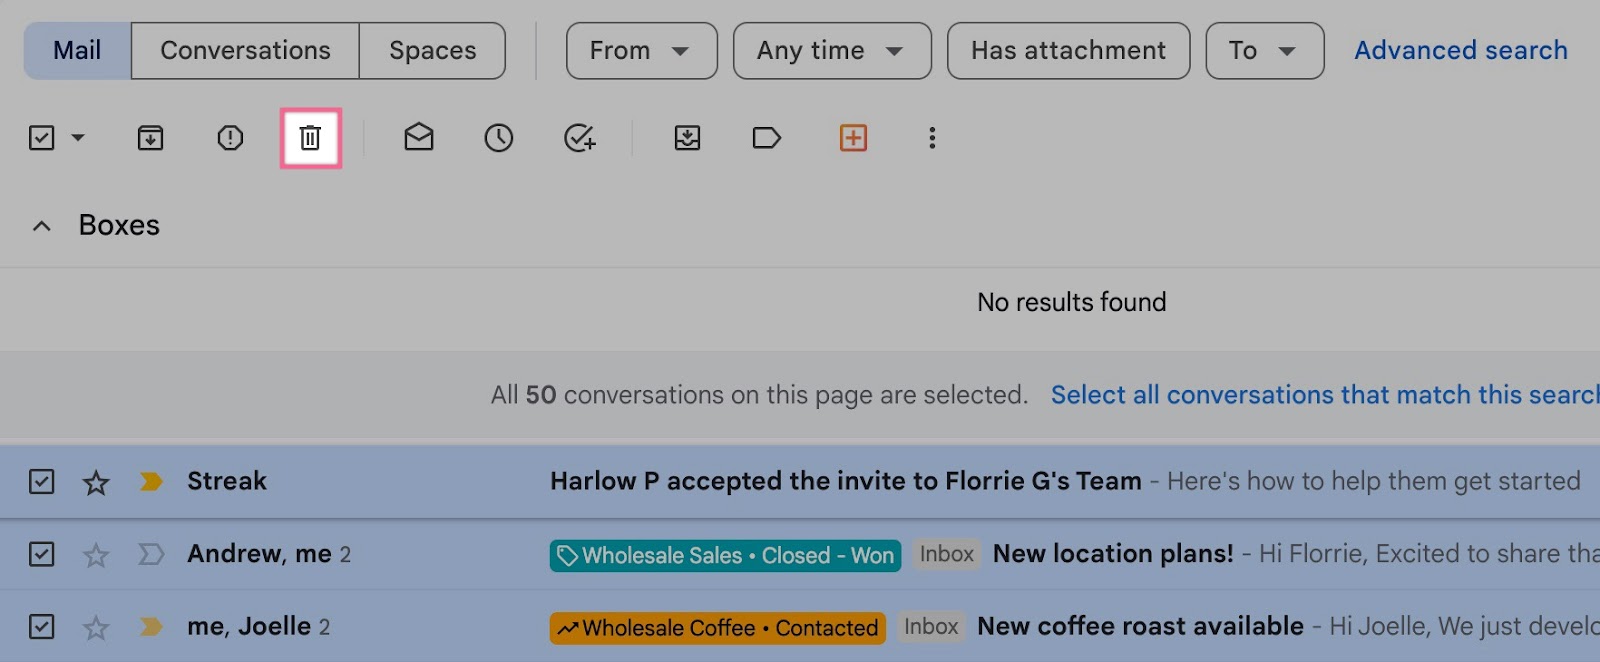The image size is (1600, 662).
Task: Select the Delete trash icon
Action: coord(308,138)
